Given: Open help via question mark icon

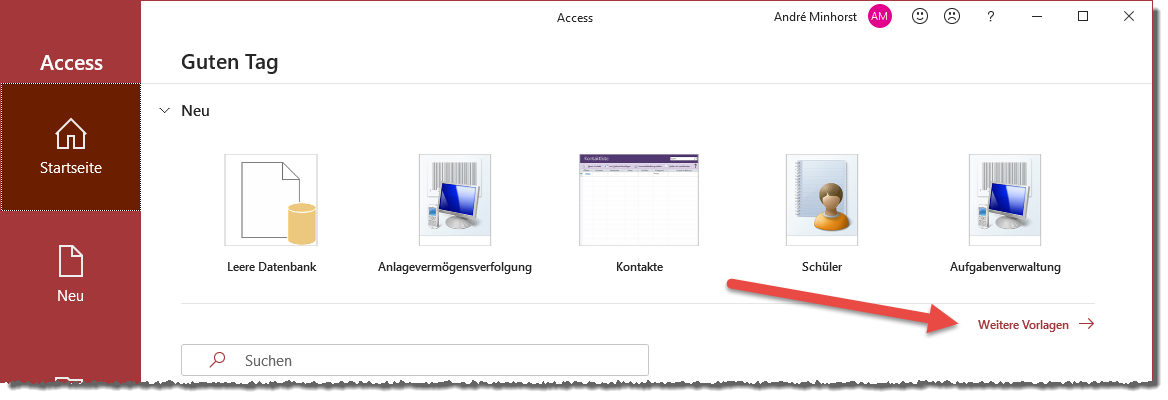Looking at the screenshot, I should (990, 16).
